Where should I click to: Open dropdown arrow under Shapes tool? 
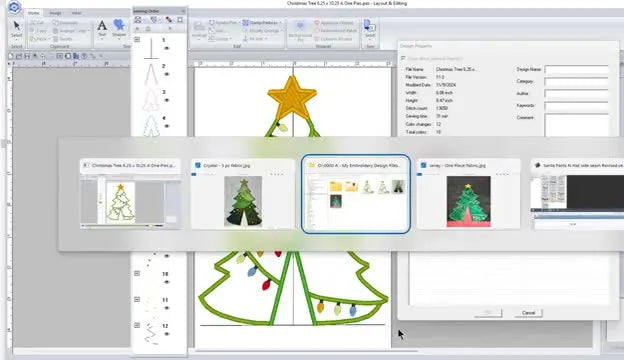coord(119,39)
